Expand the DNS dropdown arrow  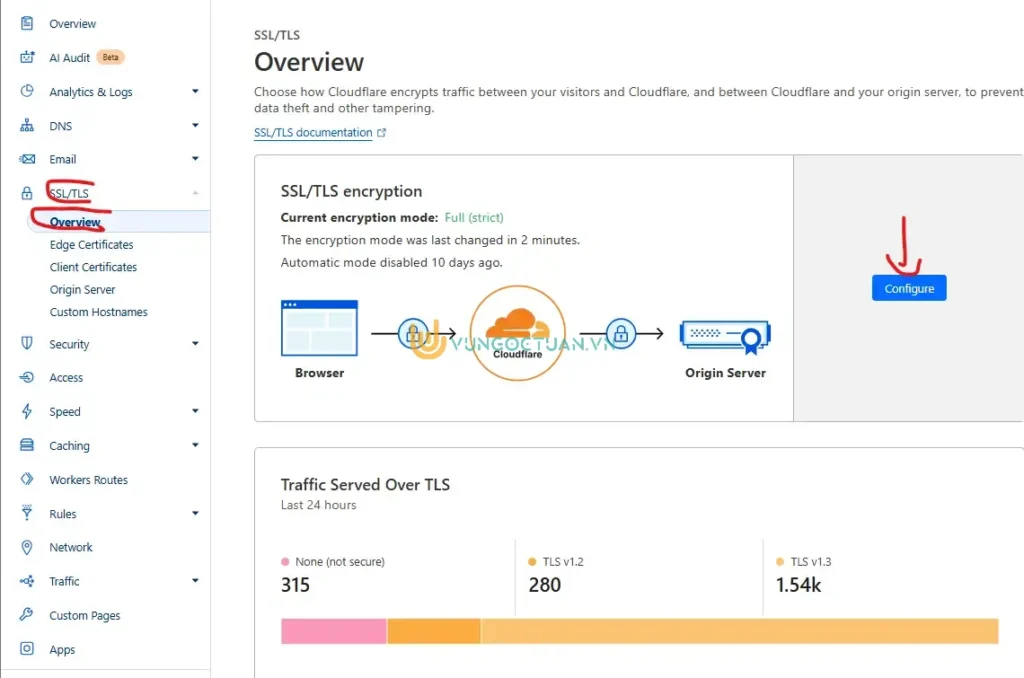pyautogui.click(x=195, y=125)
